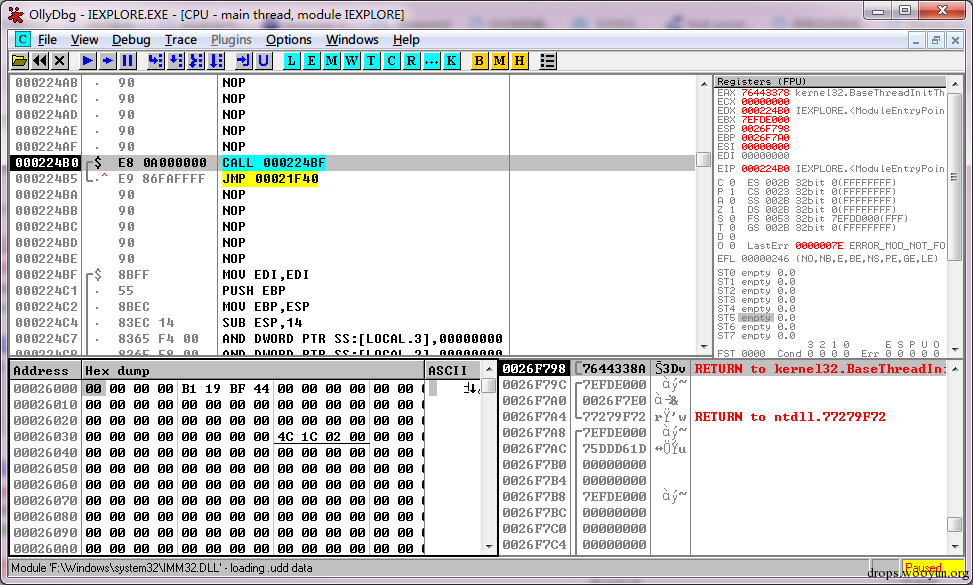Screen dimensions: 973x585
Task: Pause execution with the pause icon
Action: click(127, 61)
